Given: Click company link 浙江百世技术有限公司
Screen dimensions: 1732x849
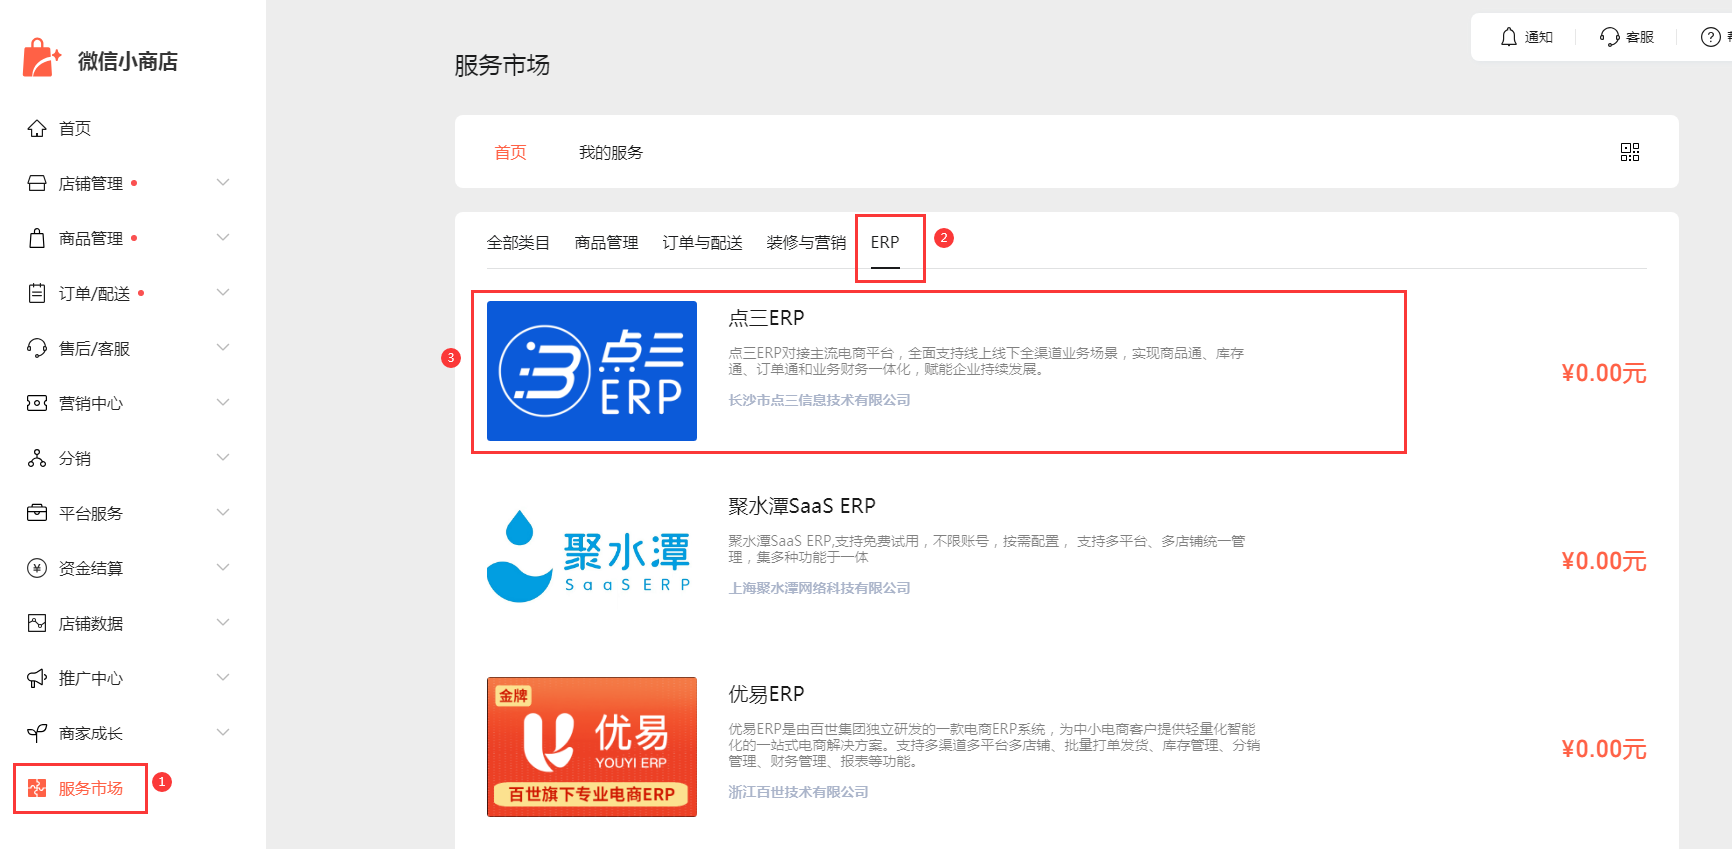Looking at the screenshot, I should click(798, 792).
